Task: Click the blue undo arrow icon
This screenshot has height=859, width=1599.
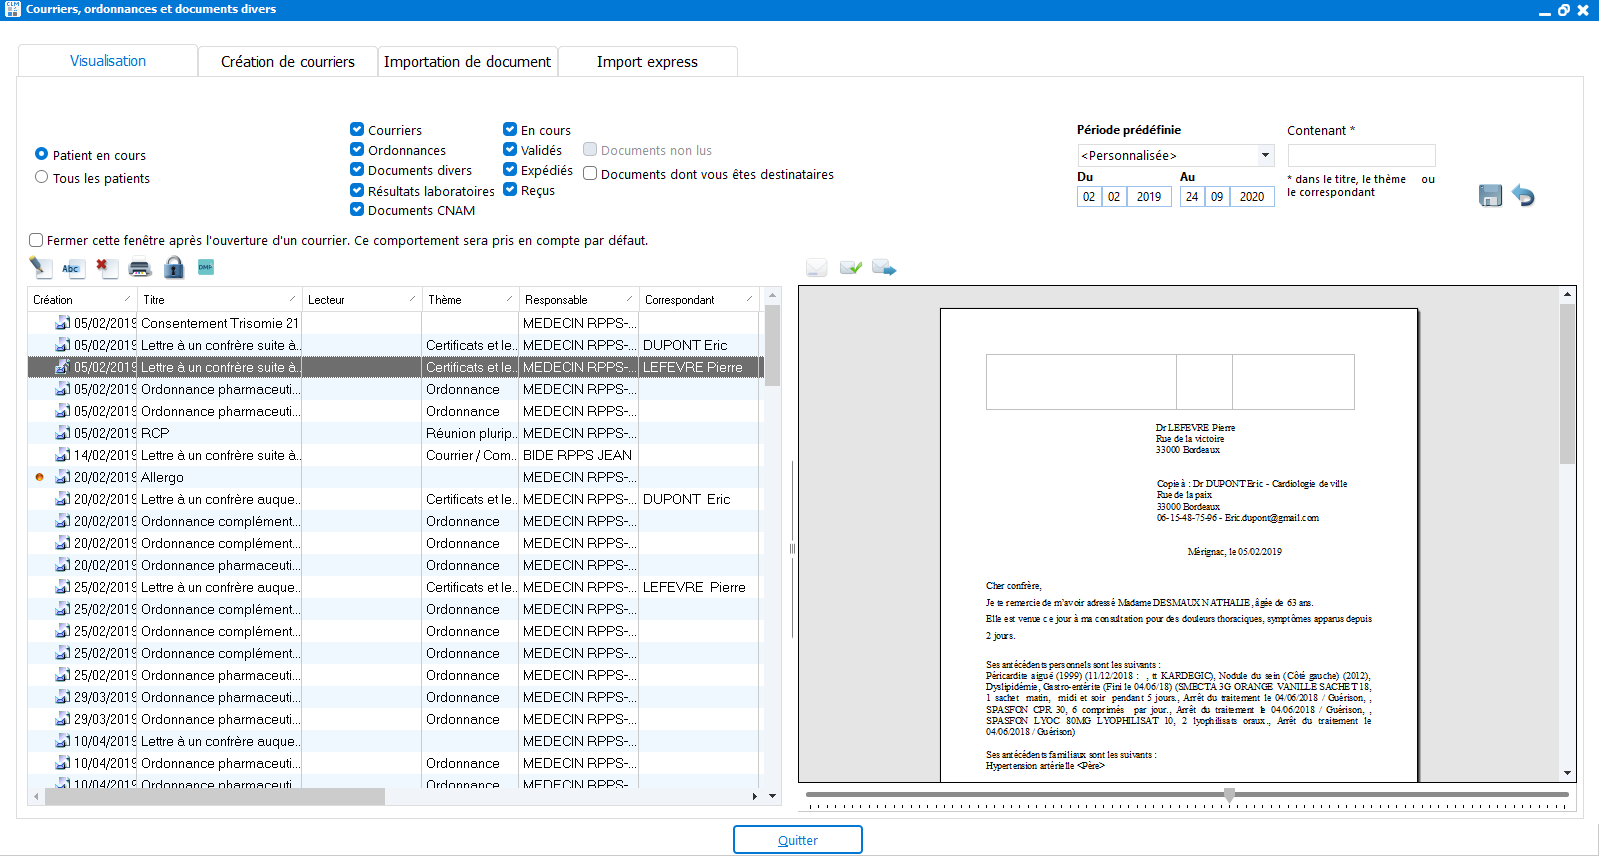Action: tap(1523, 196)
